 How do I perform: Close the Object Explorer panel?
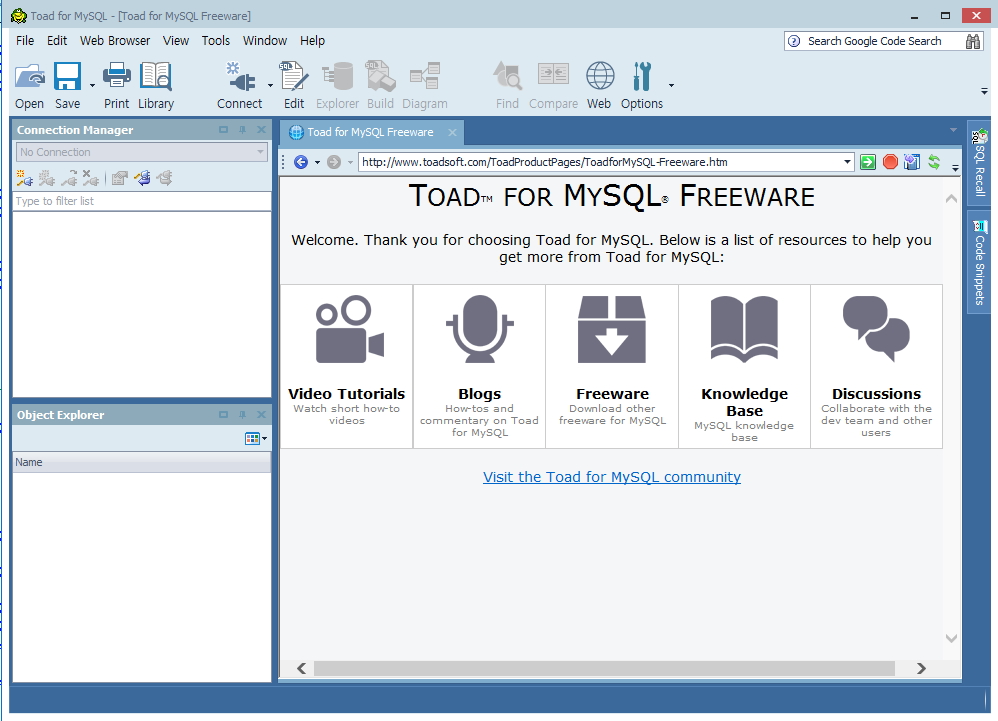point(261,415)
